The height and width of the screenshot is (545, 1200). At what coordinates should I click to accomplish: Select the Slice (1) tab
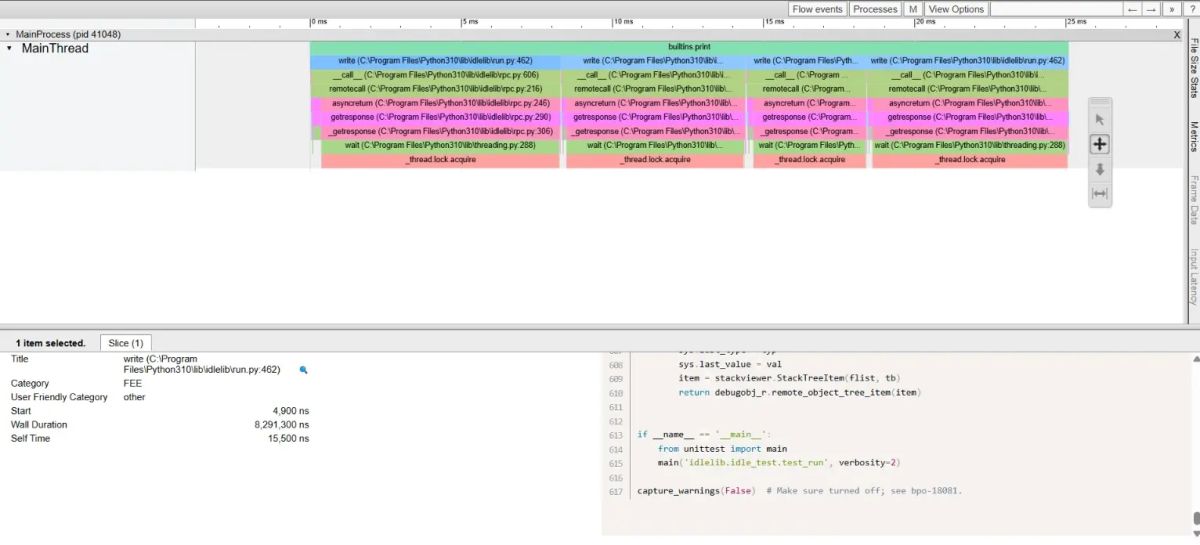[126, 343]
